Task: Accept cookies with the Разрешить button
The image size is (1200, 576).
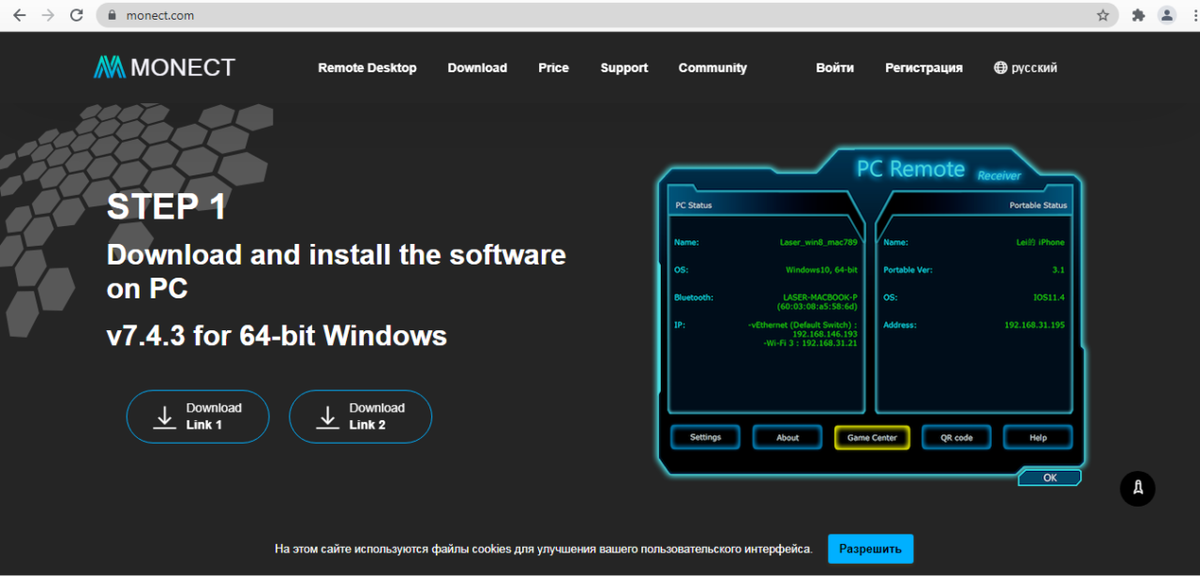Action: [870, 549]
